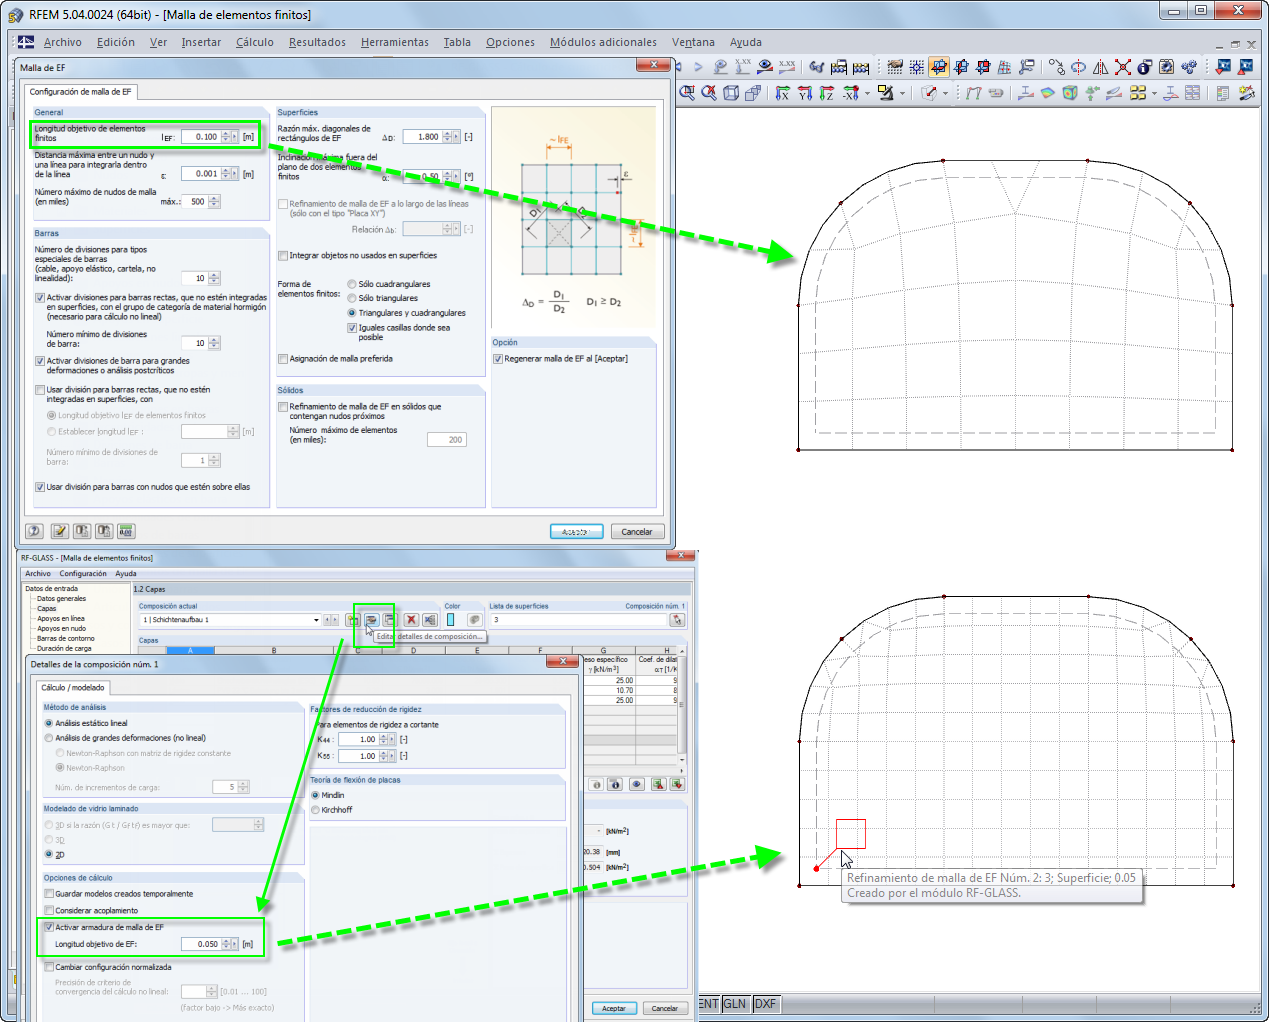Check Considerar acoplamiento option
This screenshot has height=1022, width=1269.
(x=49, y=910)
